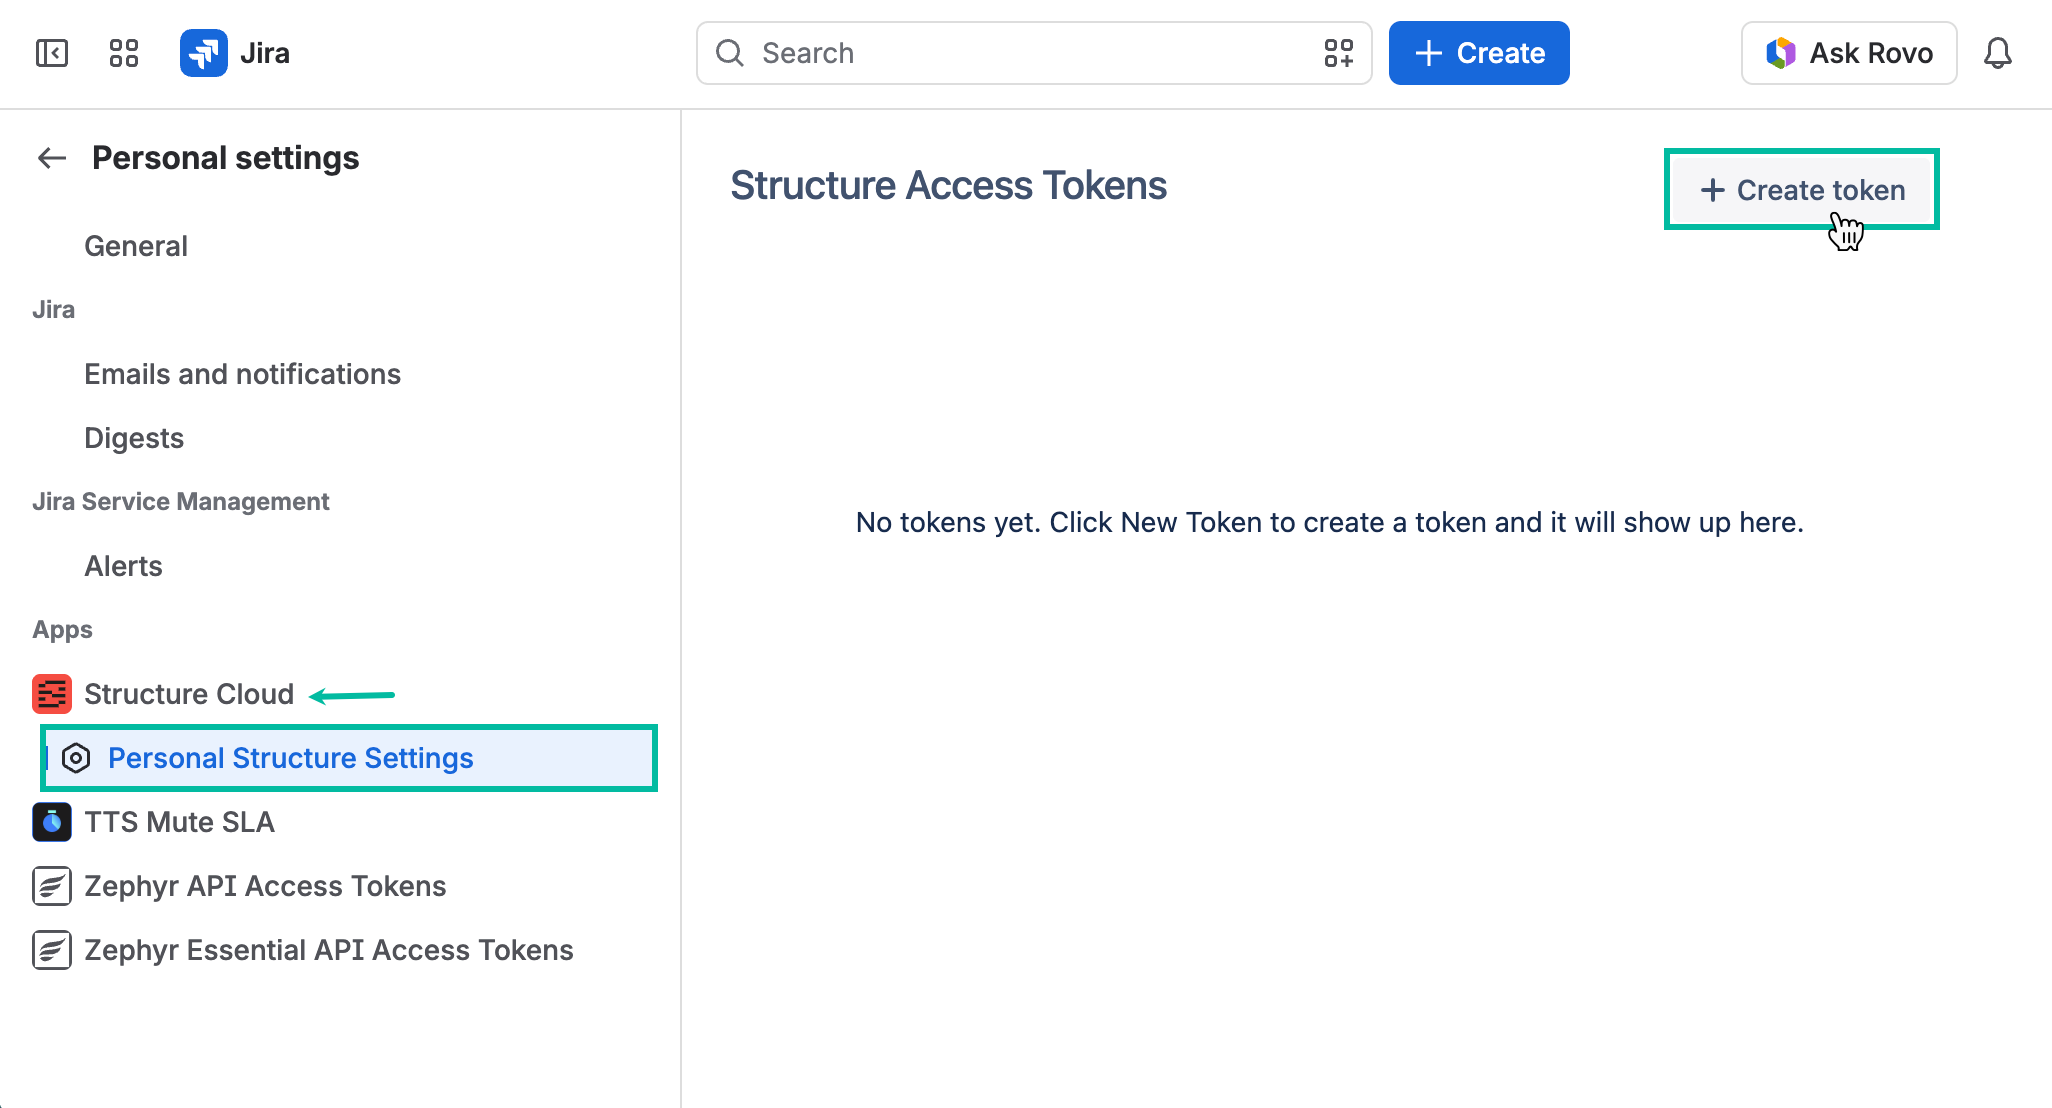Expand the Structure Cloud entry
Image resolution: width=2052 pixels, height=1108 pixels.
tap(189, 694)
